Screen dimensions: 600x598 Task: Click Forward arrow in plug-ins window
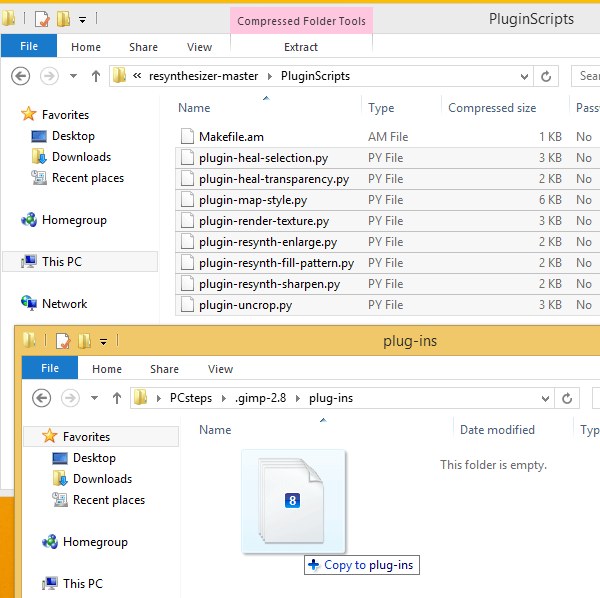[70, 398]
